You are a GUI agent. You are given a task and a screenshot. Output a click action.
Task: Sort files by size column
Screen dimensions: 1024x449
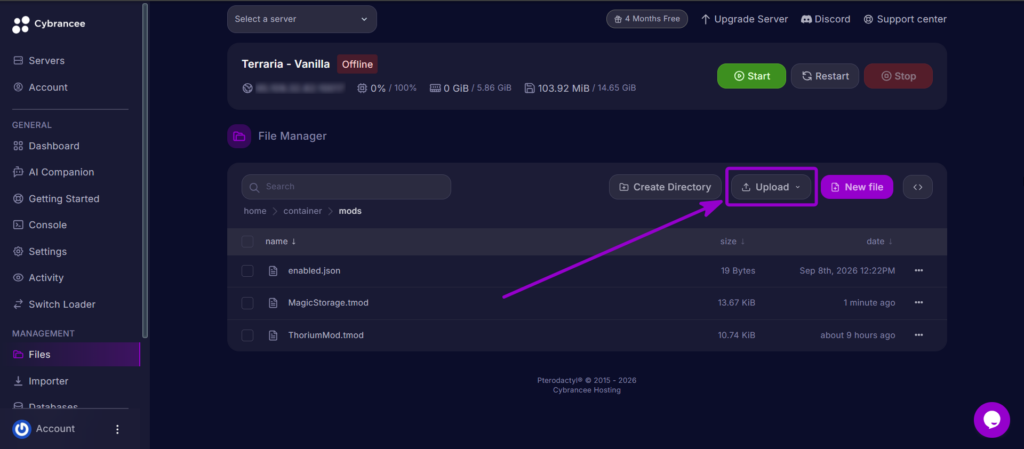(732, 241)
